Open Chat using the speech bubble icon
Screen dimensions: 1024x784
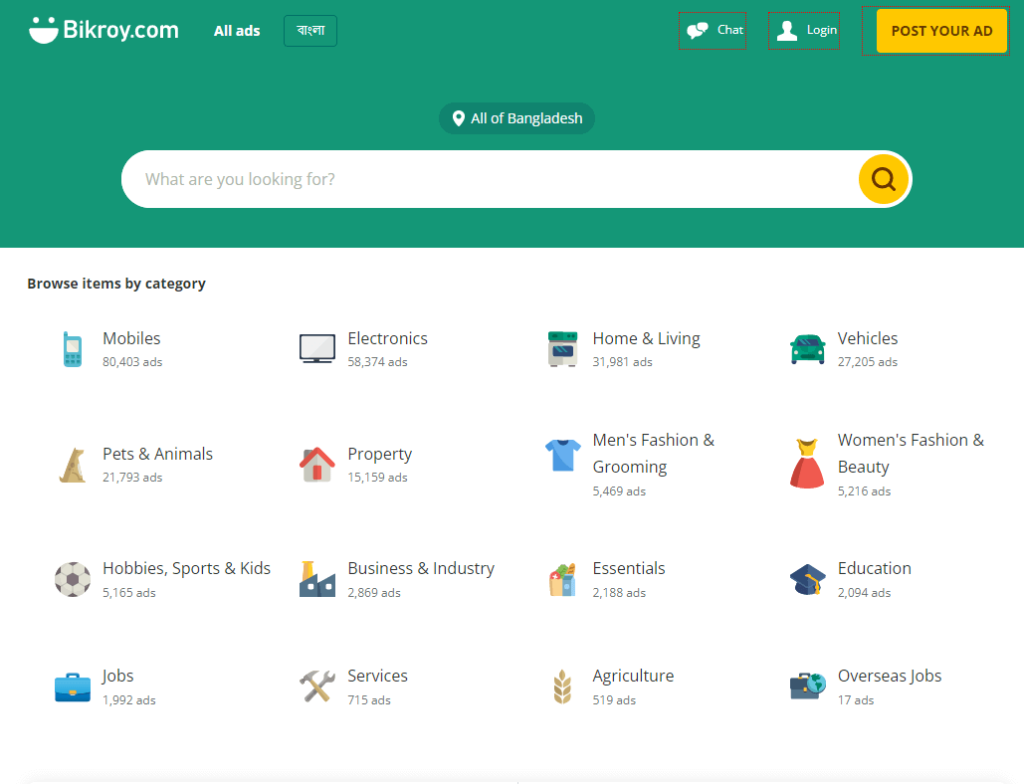tap(711, 30)
